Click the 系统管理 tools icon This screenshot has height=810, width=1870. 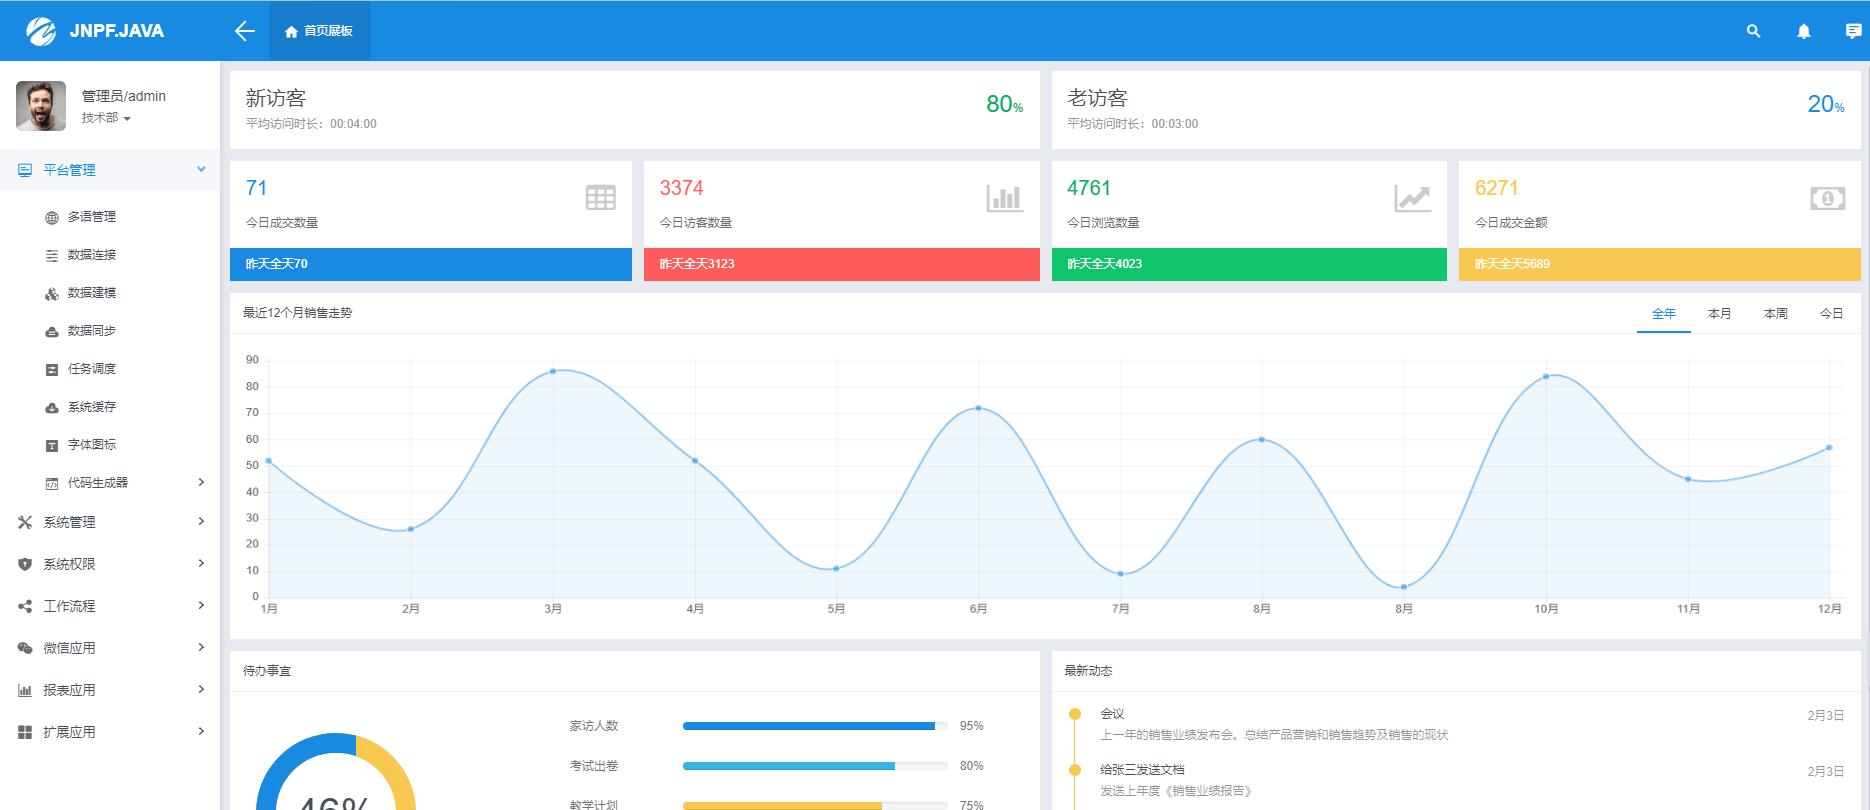click(25, 522)
